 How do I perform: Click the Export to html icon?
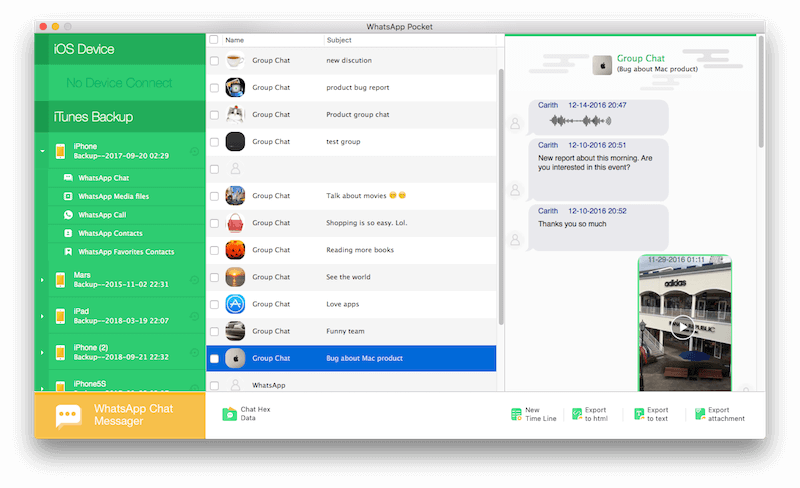coord(577,414)
